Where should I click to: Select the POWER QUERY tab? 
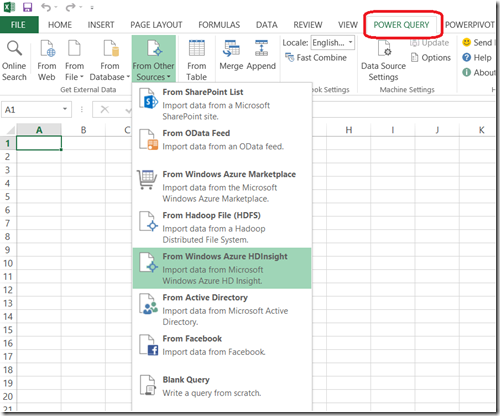[x=401, y=25]
